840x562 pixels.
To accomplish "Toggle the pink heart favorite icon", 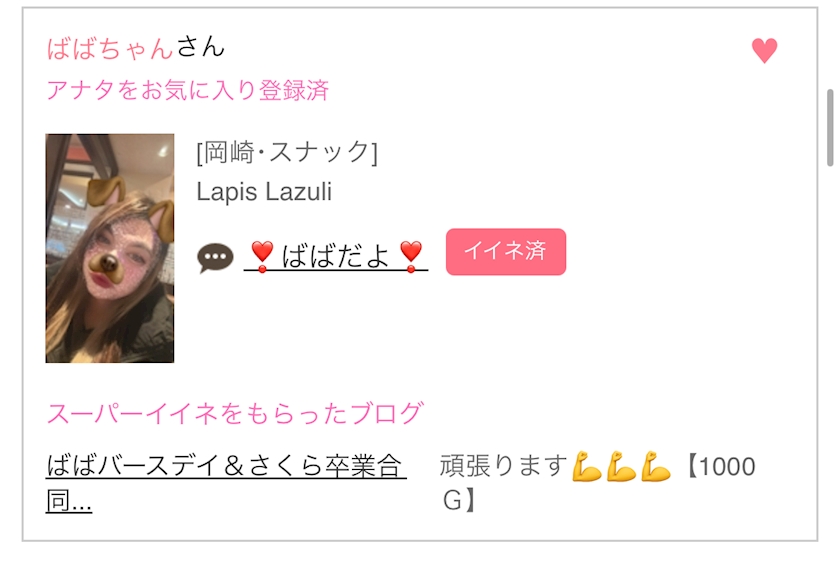I will coord(764,50).
